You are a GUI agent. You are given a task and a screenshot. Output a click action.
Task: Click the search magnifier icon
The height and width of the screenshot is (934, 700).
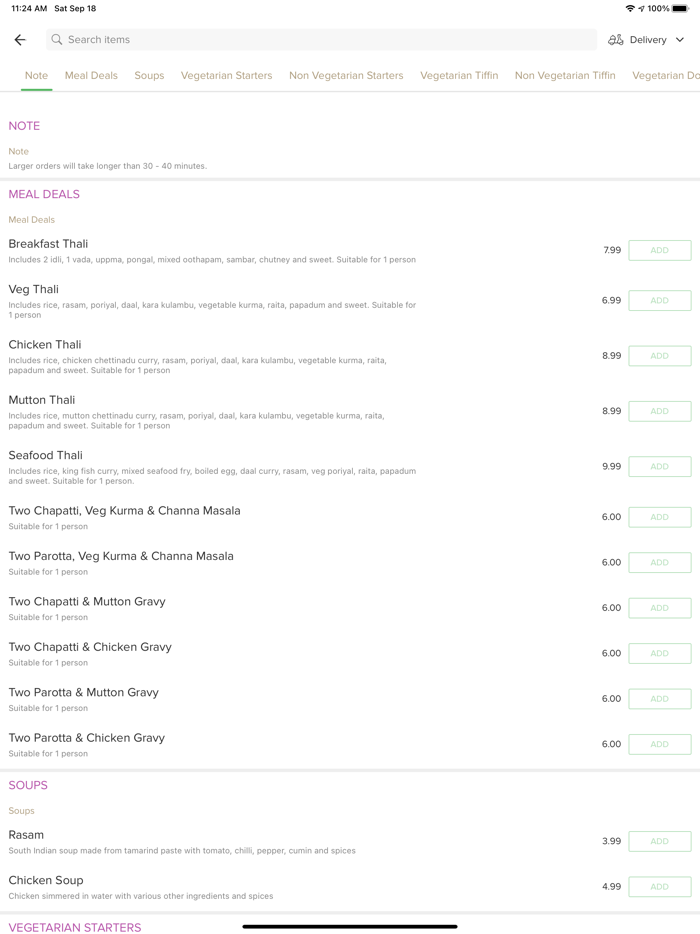pyautogui.click(x=57, y=39)
